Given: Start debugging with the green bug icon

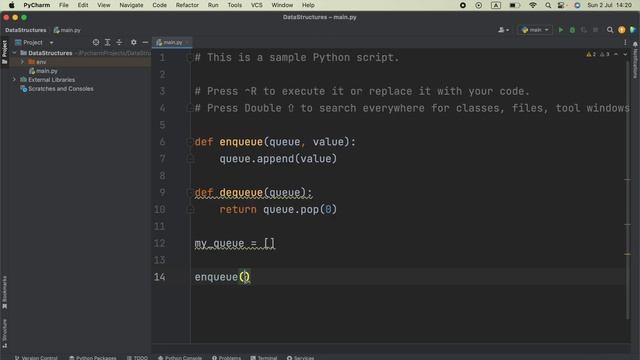Looking at the screenshot, I should point(572,30).
